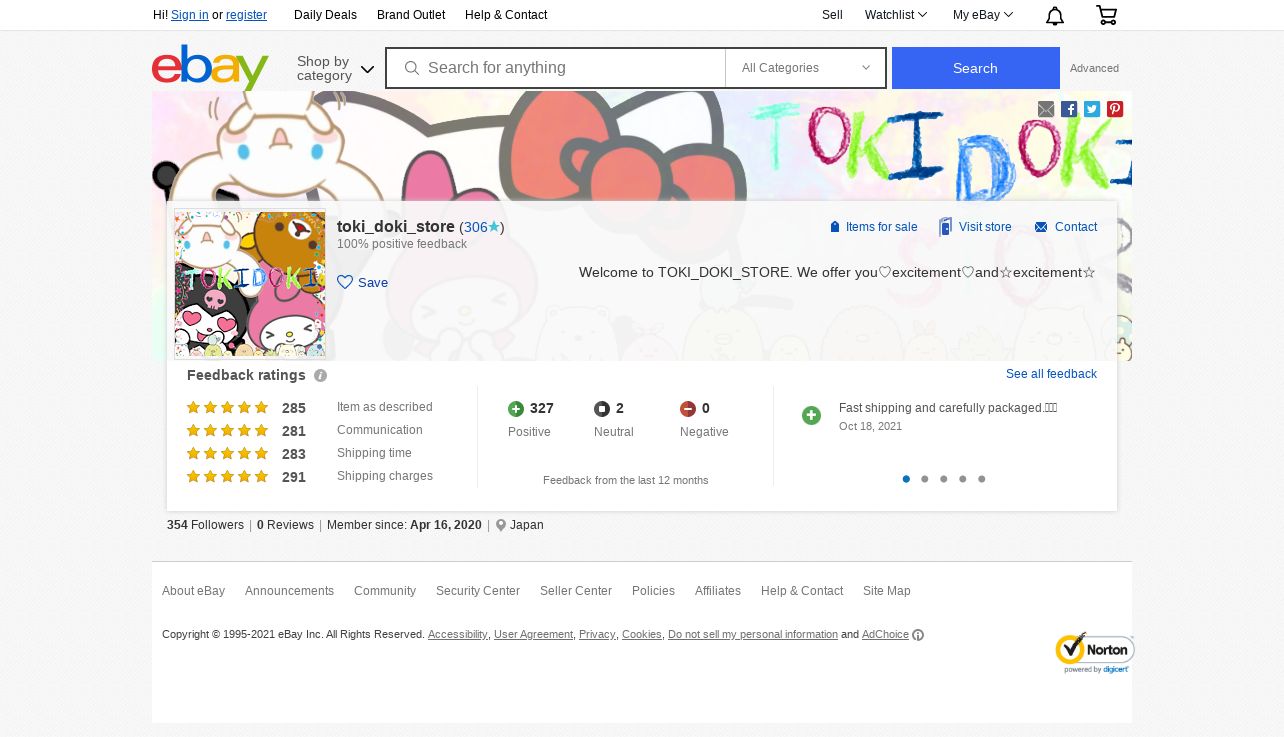
Task: Open Help & Contact in top bar
Action: [x=506, y=15]
